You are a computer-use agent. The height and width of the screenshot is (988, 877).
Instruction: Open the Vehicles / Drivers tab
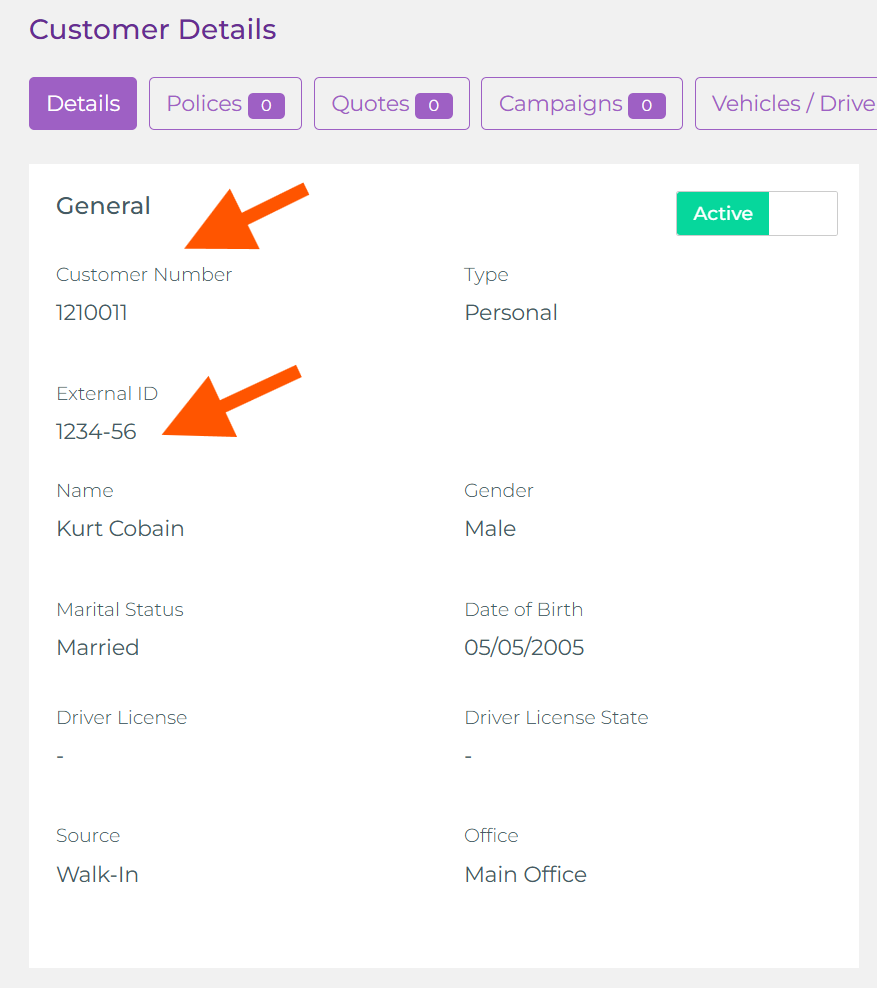[x=792, y=103]
